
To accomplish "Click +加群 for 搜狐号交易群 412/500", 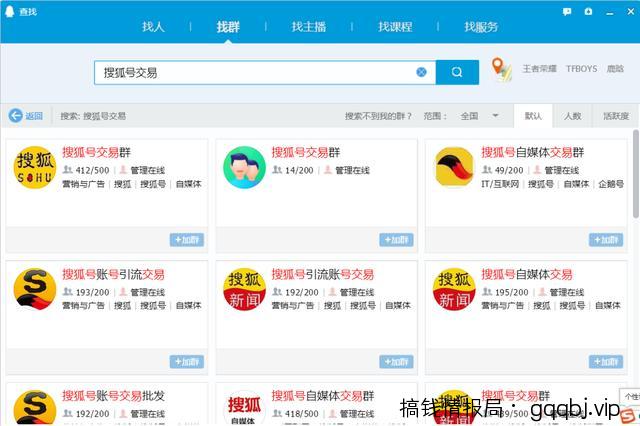I will 187,240.
